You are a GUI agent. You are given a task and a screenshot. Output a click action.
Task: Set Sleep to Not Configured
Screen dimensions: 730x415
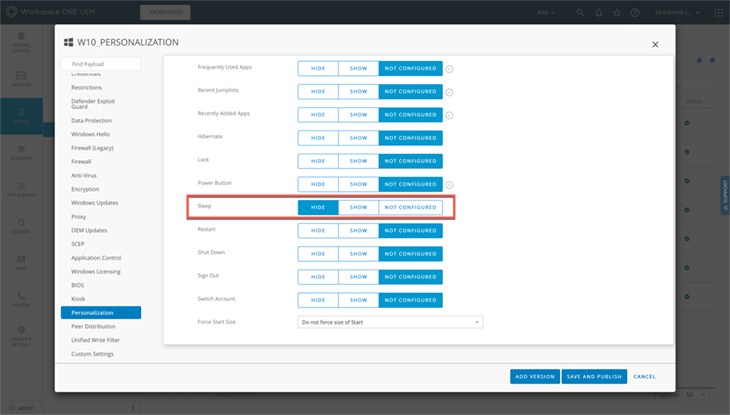410,207
